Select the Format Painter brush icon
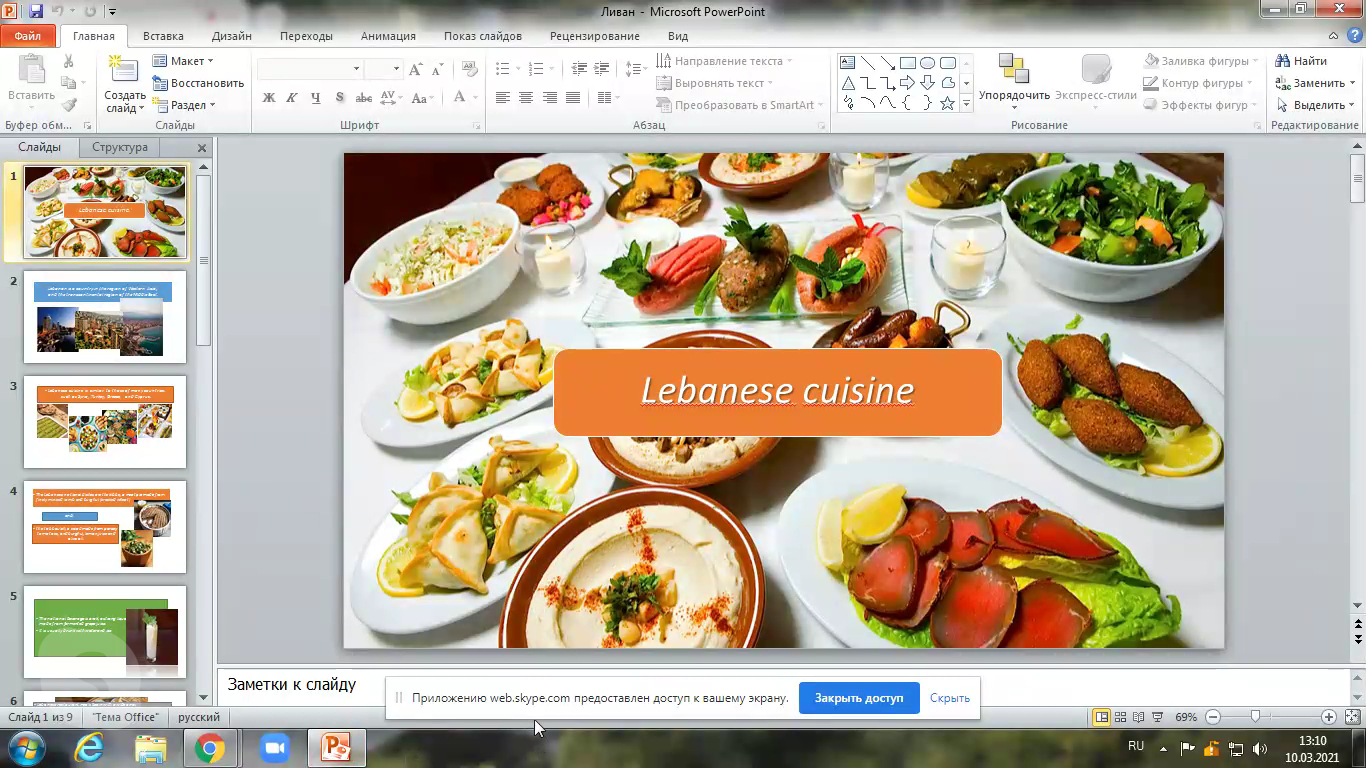This screenshot has height=768, width=1366. point(69,105)
